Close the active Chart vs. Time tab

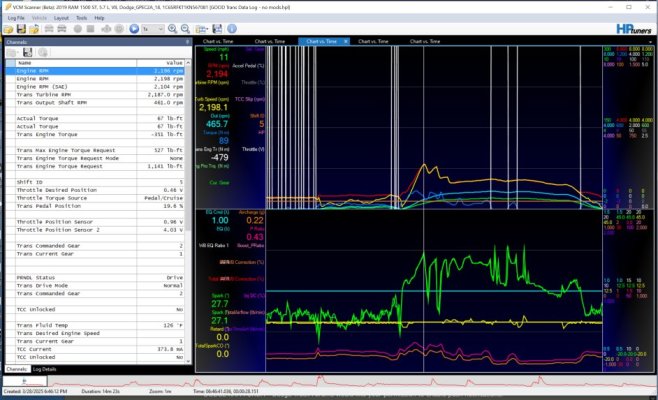(x=346, y=41)
